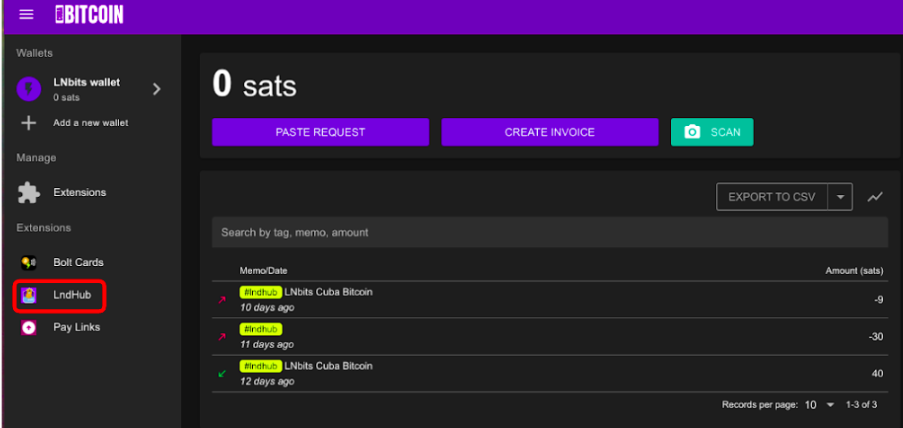
Task: Click the camera icon on Scan
Action: click(692, 132)
